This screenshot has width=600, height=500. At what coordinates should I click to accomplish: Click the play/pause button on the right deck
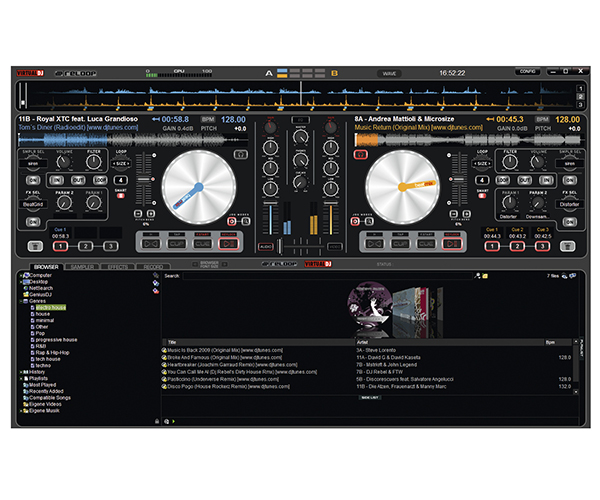coord(452,244)
